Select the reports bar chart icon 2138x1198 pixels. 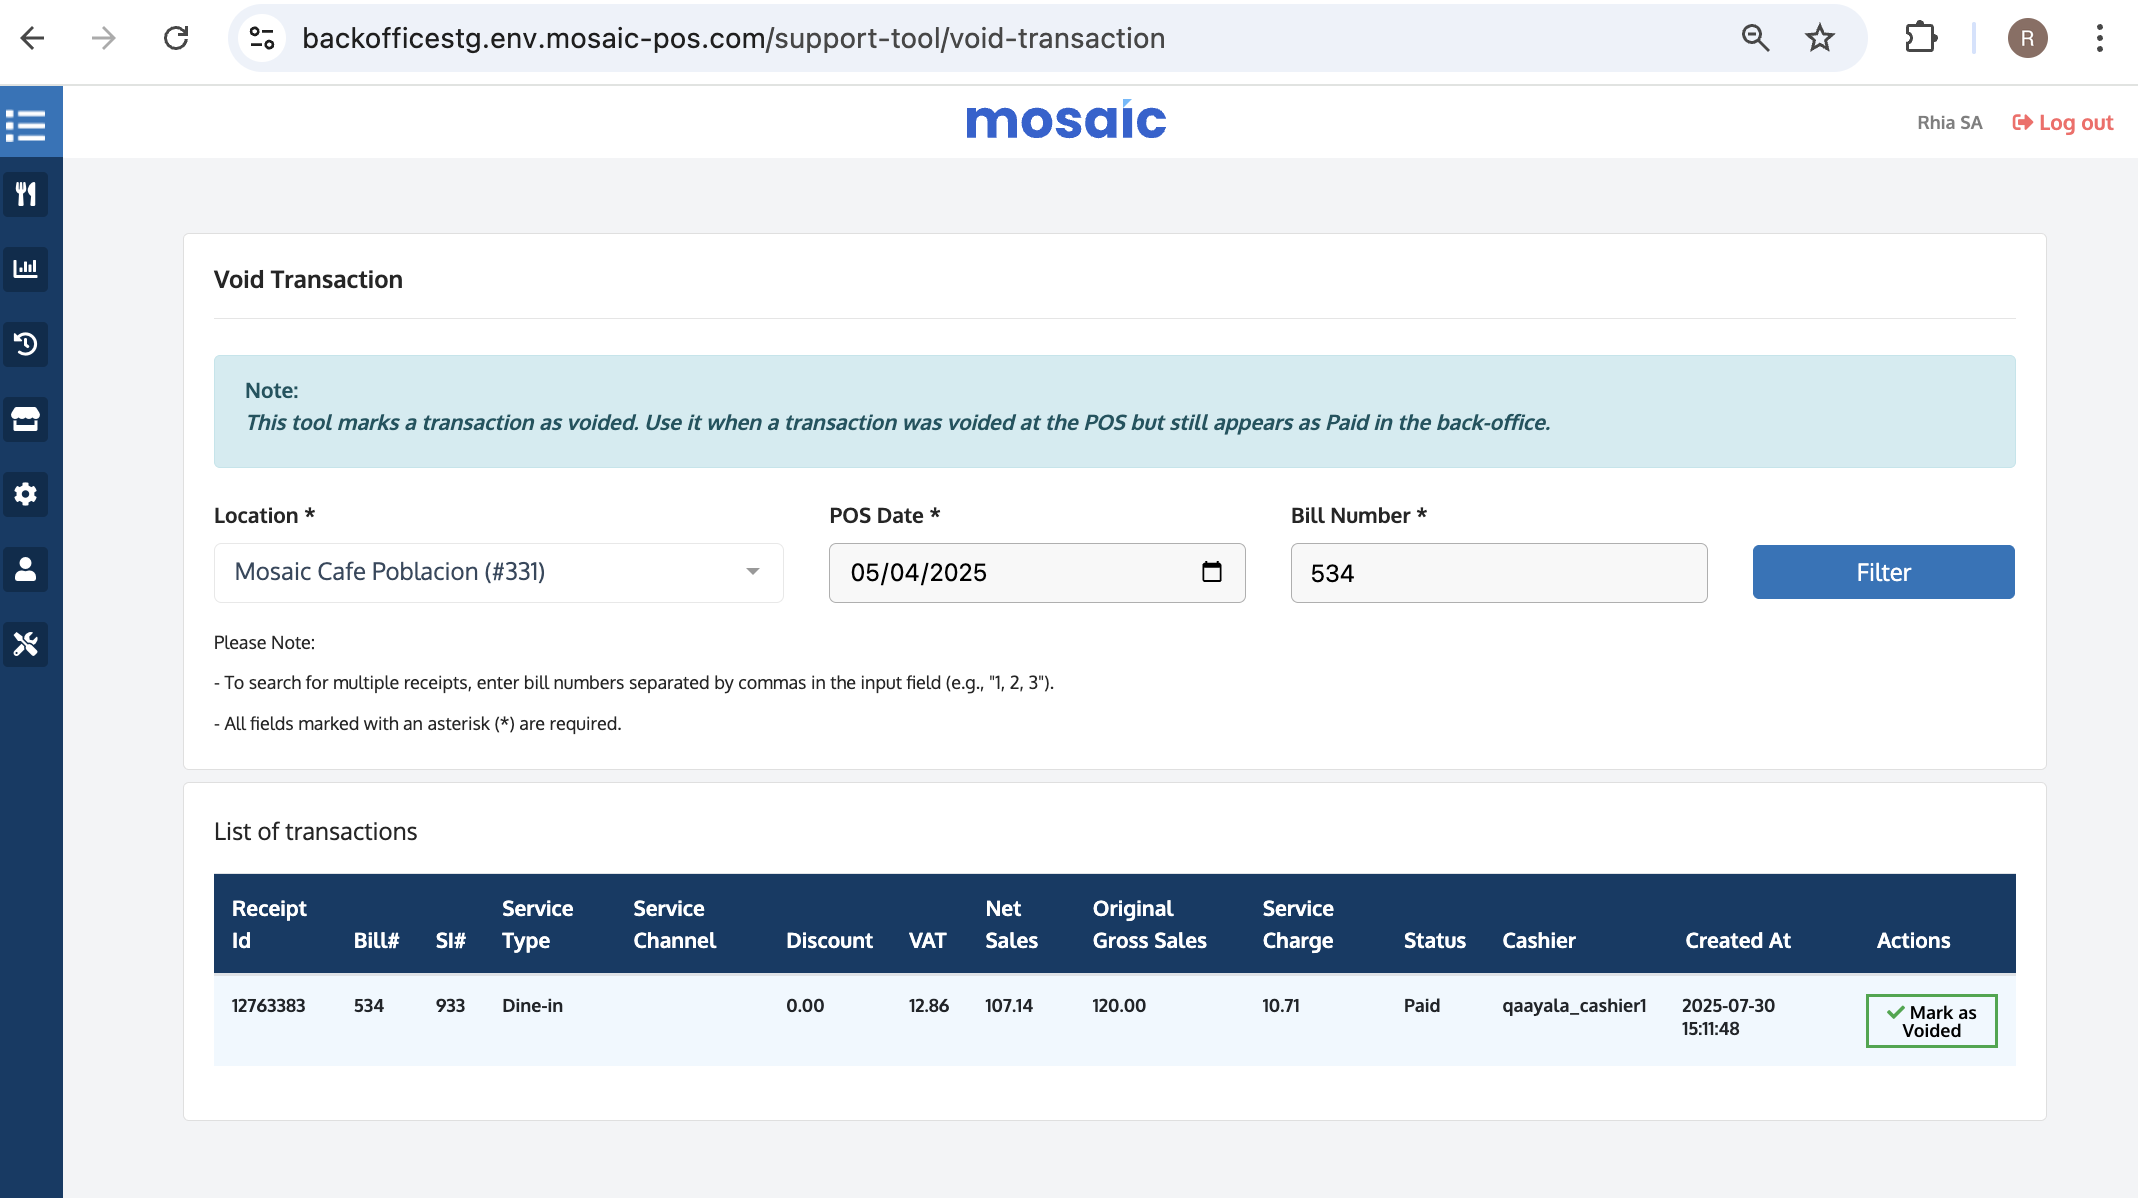pos(26,269)
